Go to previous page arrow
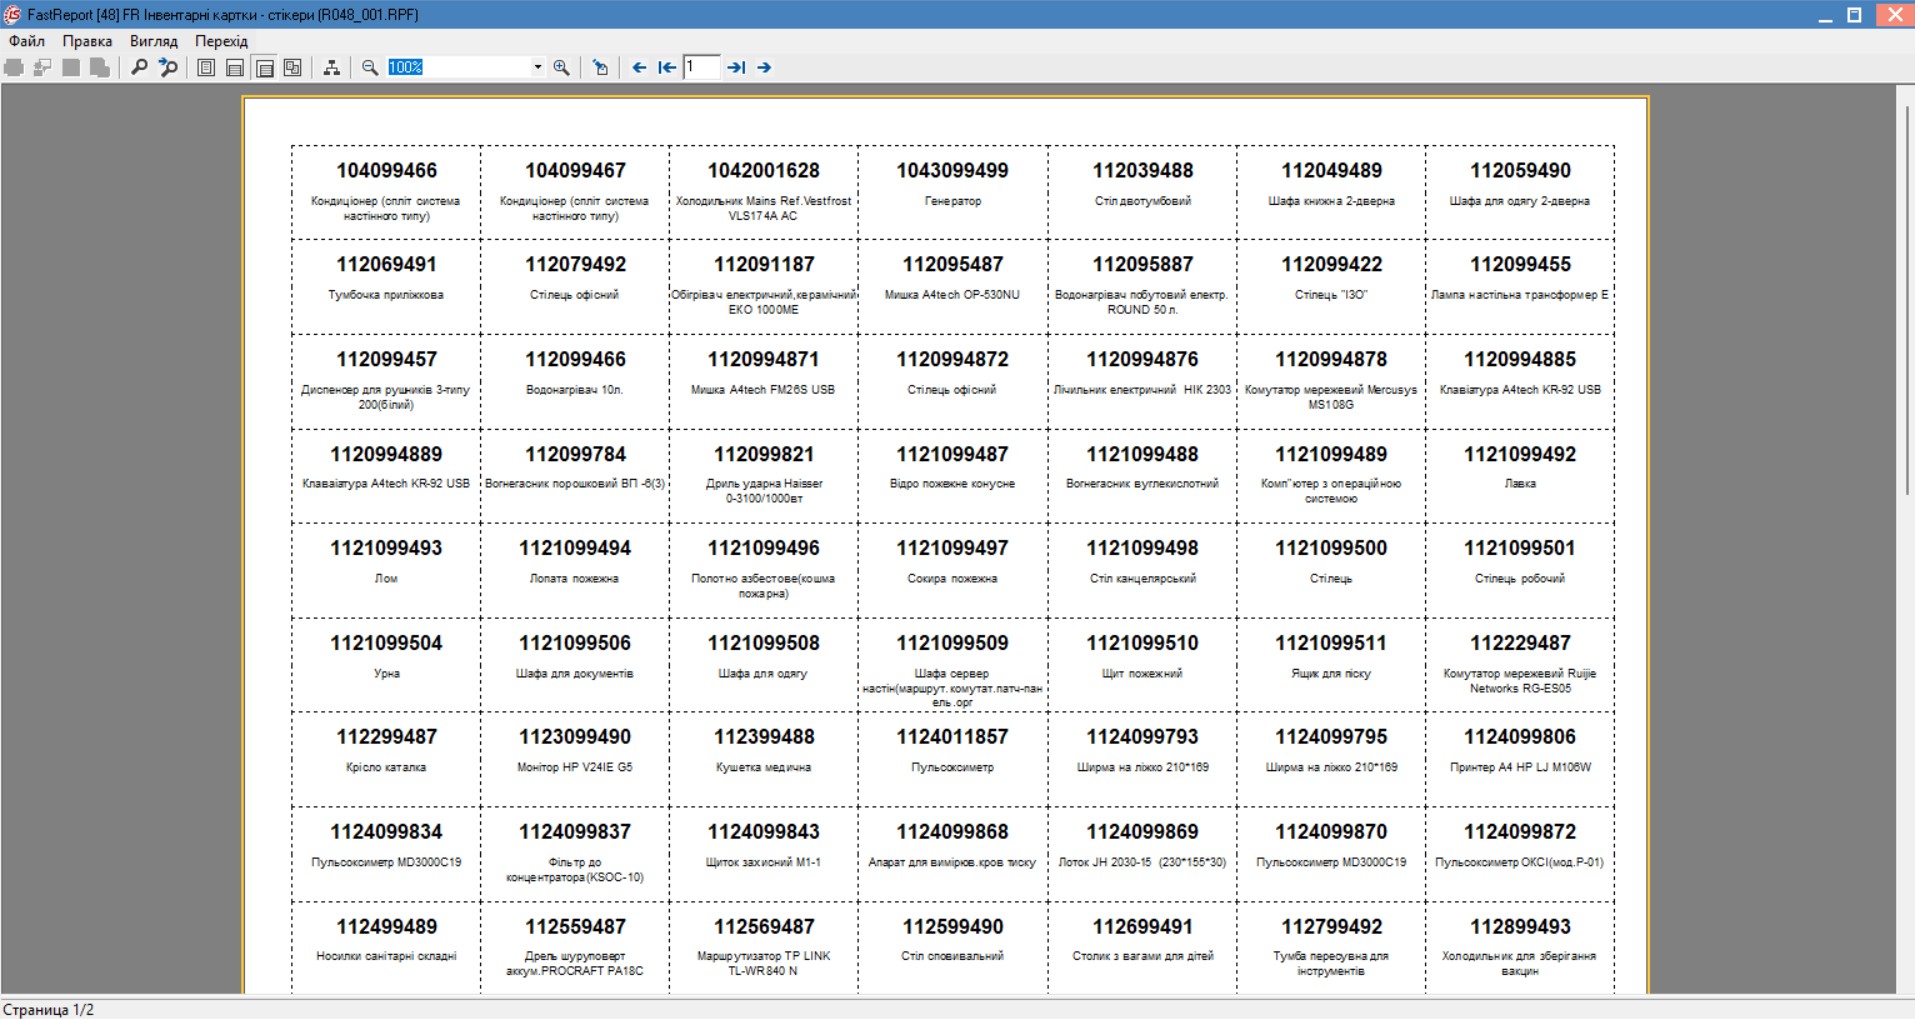This screenshot has height=1019, width=1915. pos(639,67)
